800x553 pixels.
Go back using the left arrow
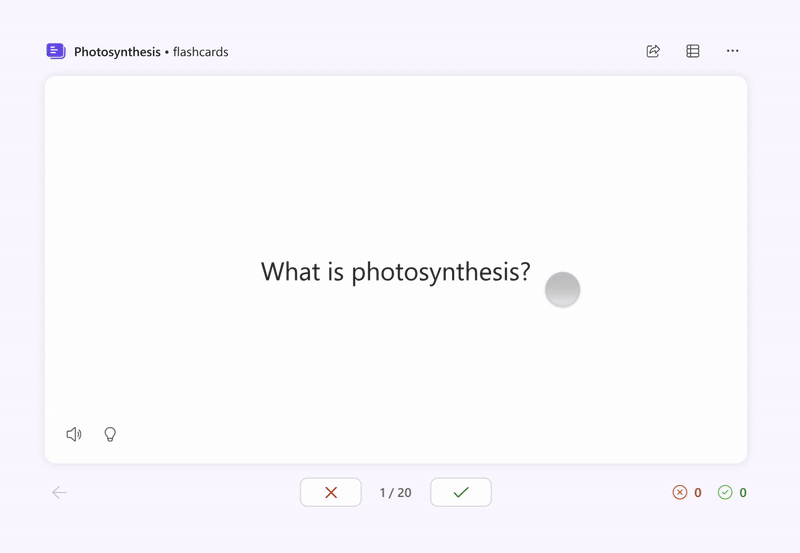(59, 492)
